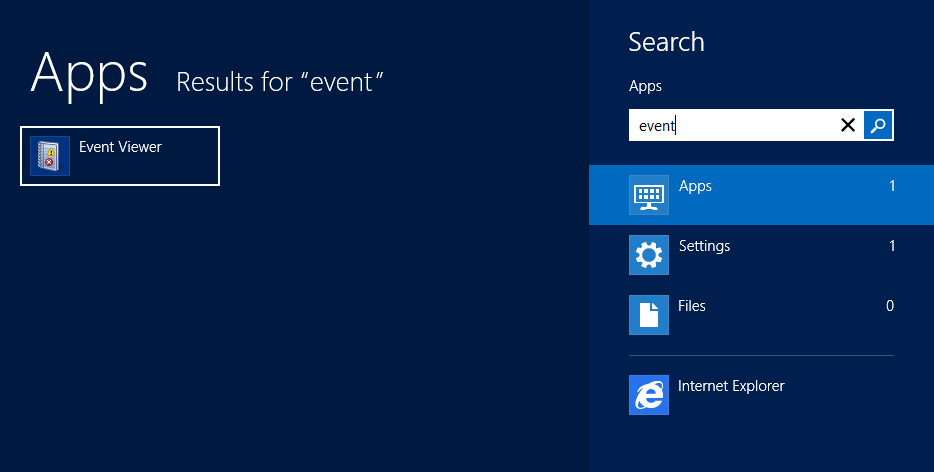Click the large "Apps" page heading
Image resolution: width=934 pixels, height=472 pixels.
(x=89, y=73)
